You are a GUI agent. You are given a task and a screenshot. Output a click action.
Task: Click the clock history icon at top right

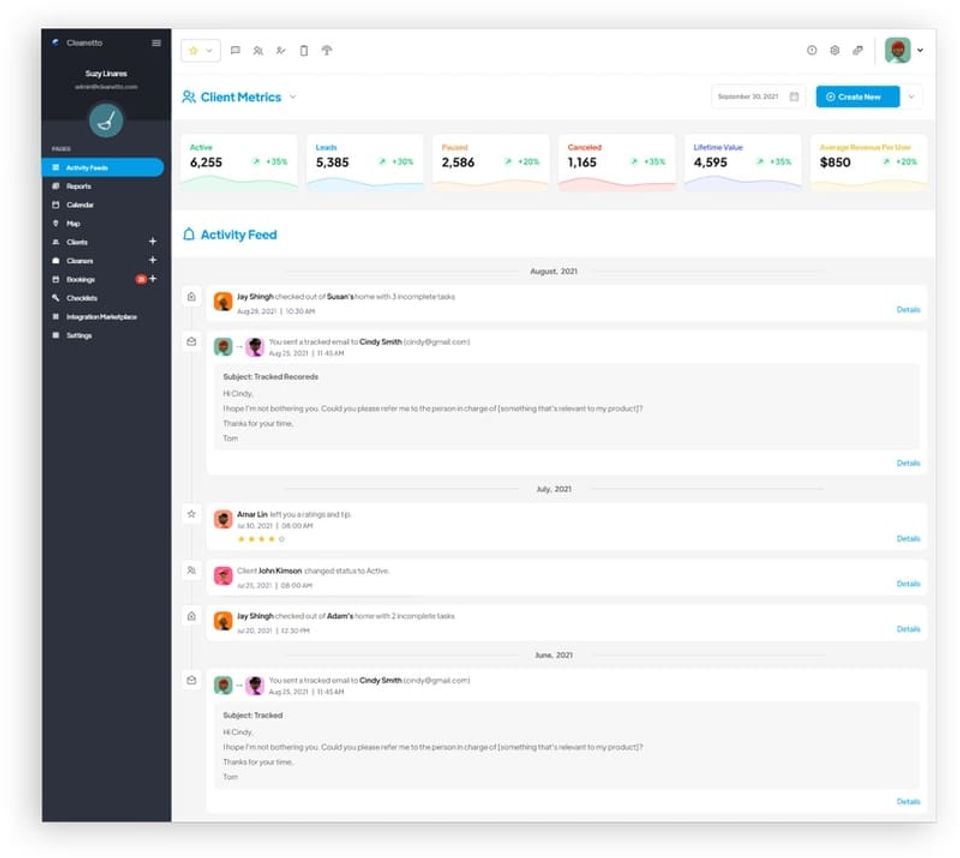click(812, 50)
